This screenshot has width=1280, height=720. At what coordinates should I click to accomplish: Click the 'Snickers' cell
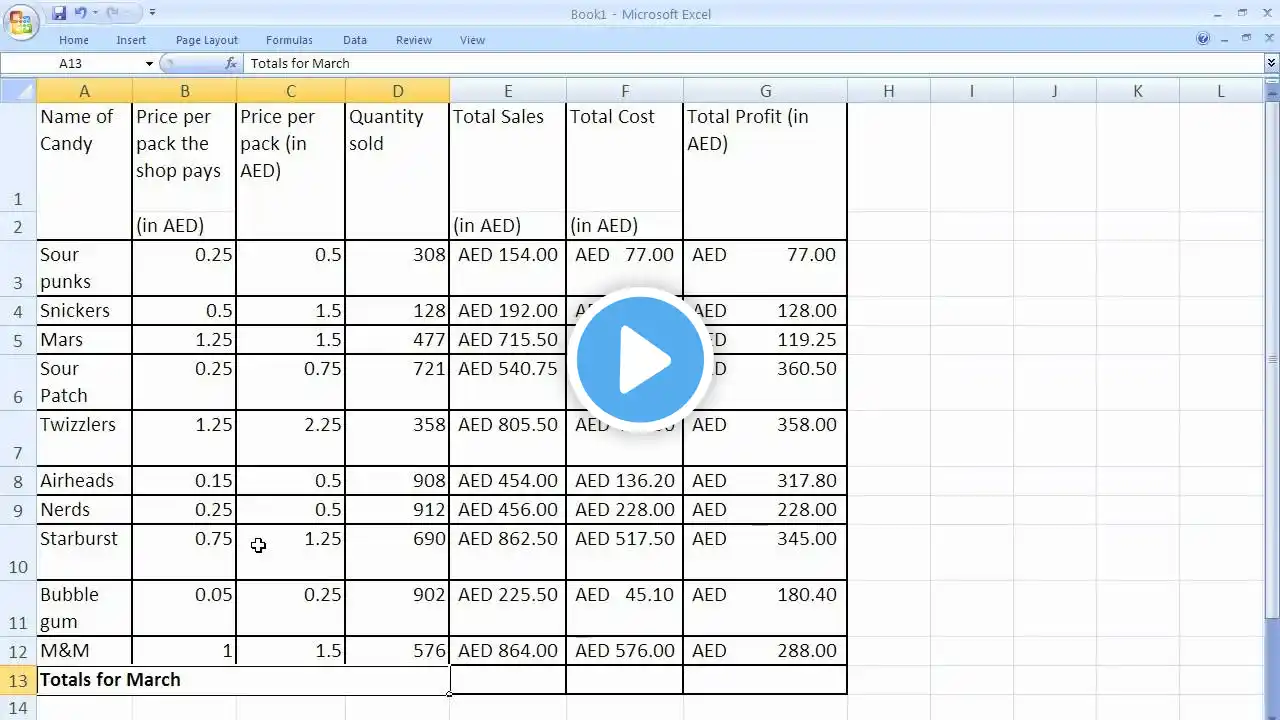[x=84, y=311]
